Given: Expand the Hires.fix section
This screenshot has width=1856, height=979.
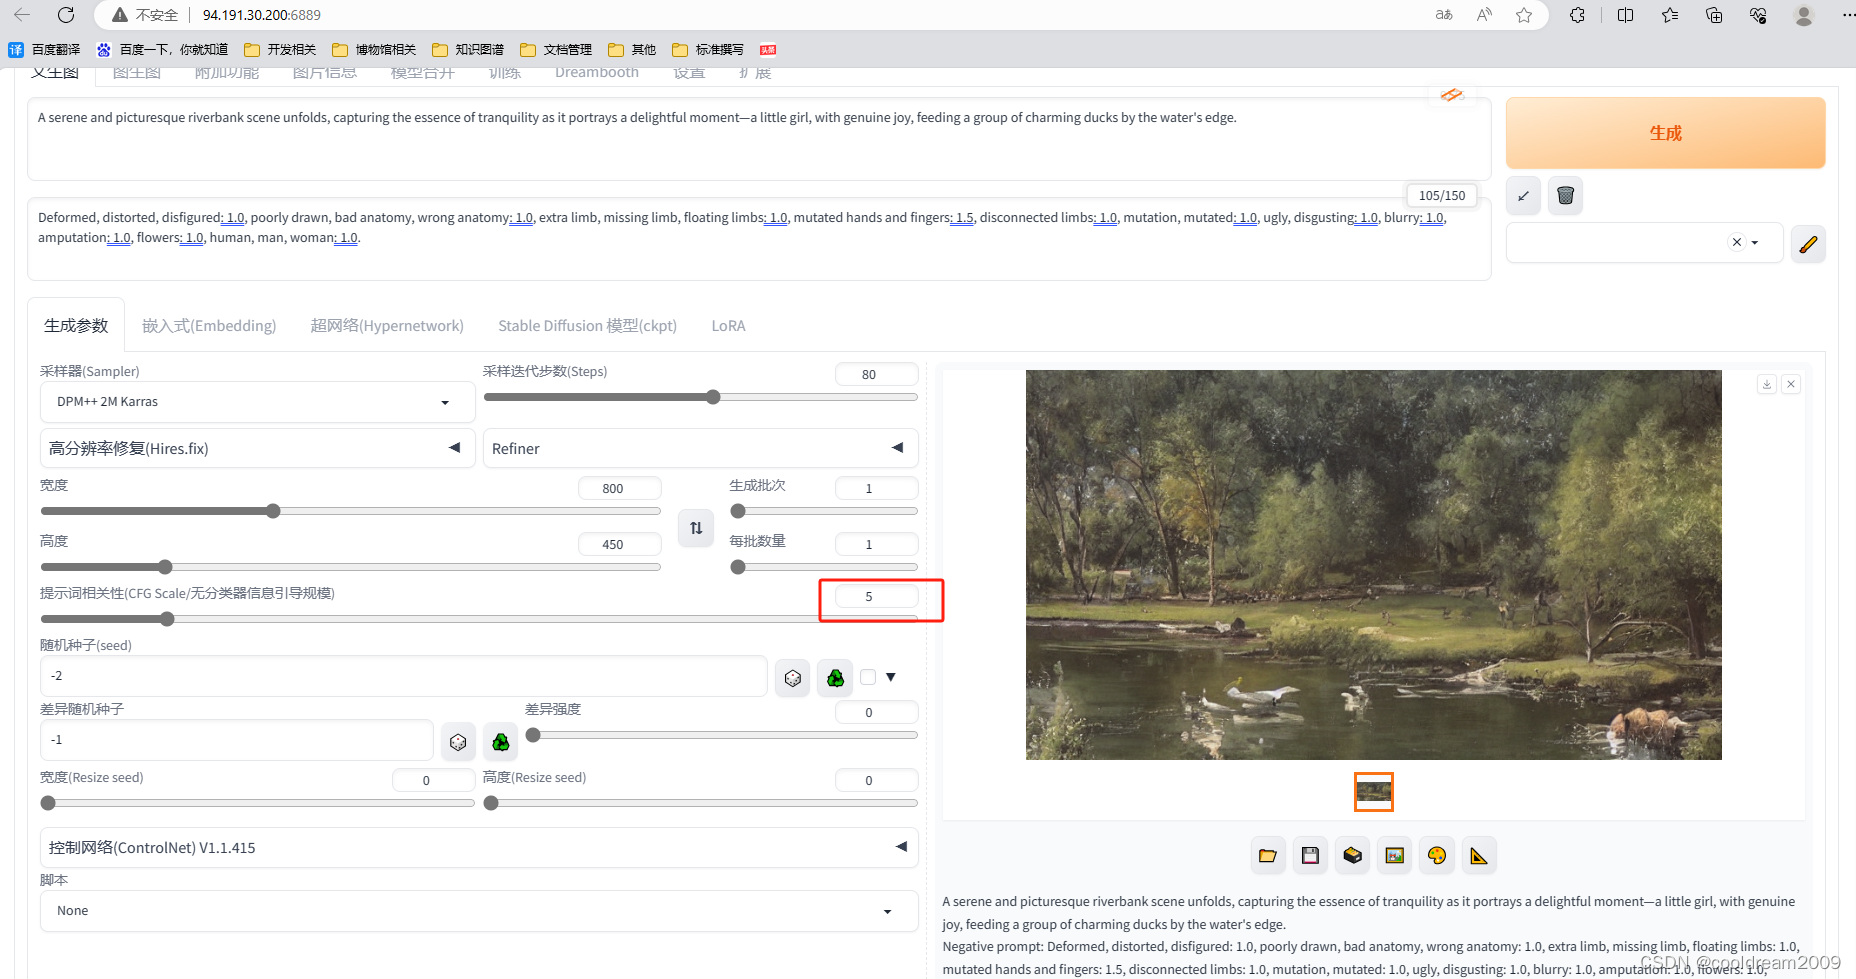Looking at the screenshot, I should point(257,448).
